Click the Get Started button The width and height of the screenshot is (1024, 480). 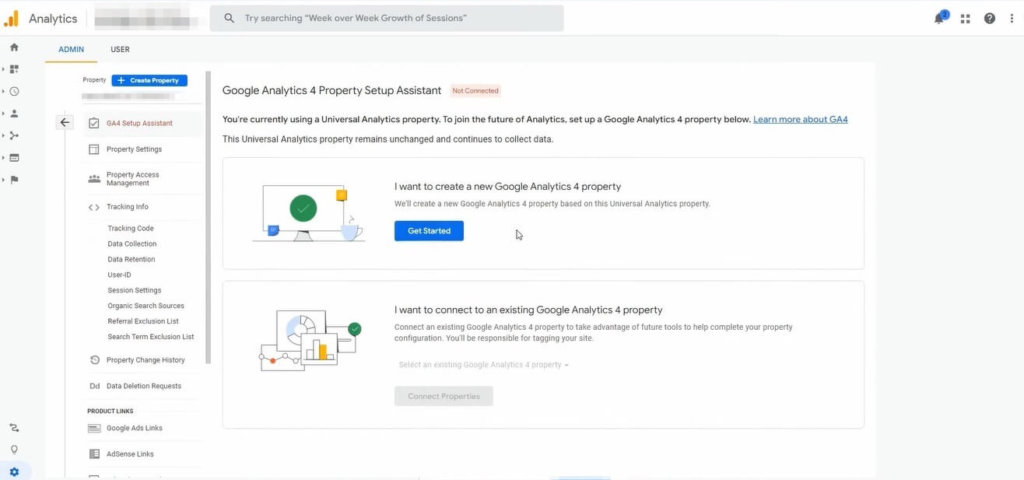pos(429,231)
